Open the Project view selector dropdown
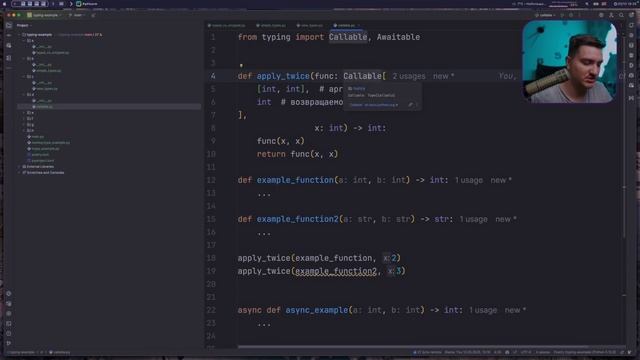Image resolution: width=640 pixels, height=360 pixels. (24, 25)
